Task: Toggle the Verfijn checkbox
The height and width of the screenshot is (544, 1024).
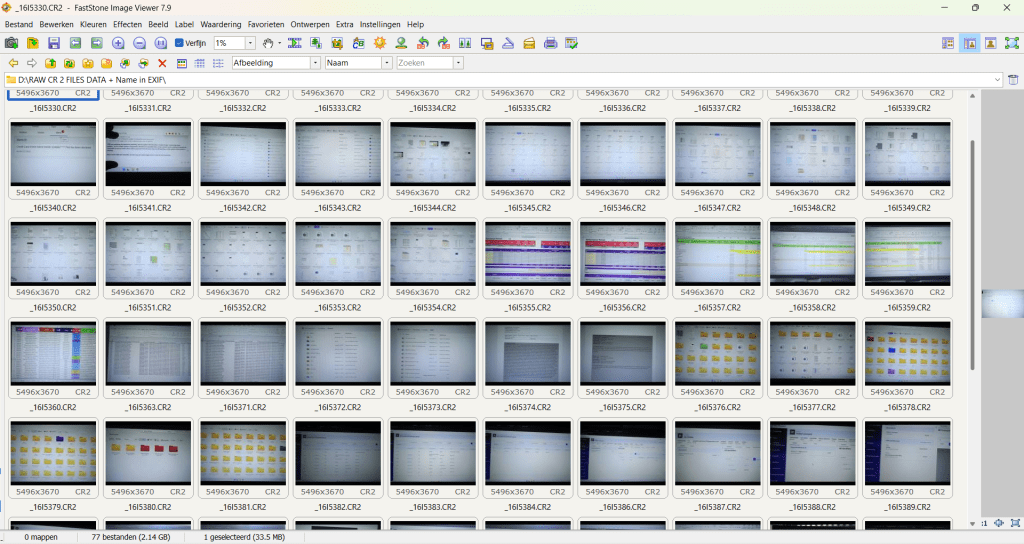Action: [179, 43]
